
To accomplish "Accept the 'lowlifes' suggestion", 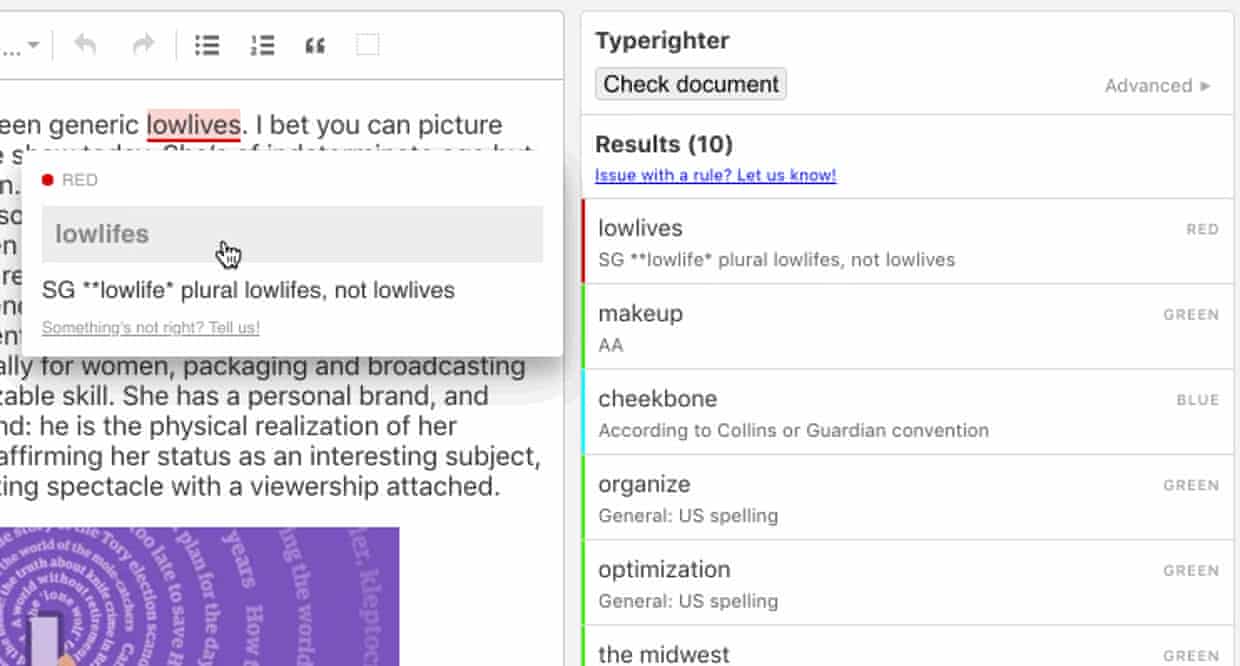I will [292, 234].
